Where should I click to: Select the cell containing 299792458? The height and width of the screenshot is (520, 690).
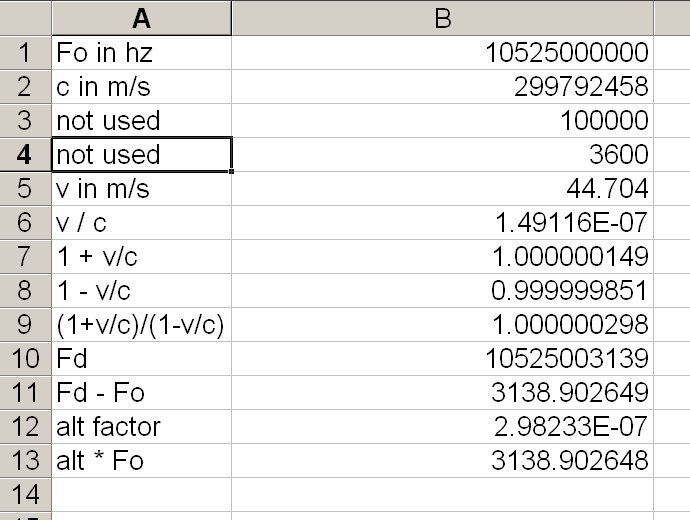pos(442,87)
